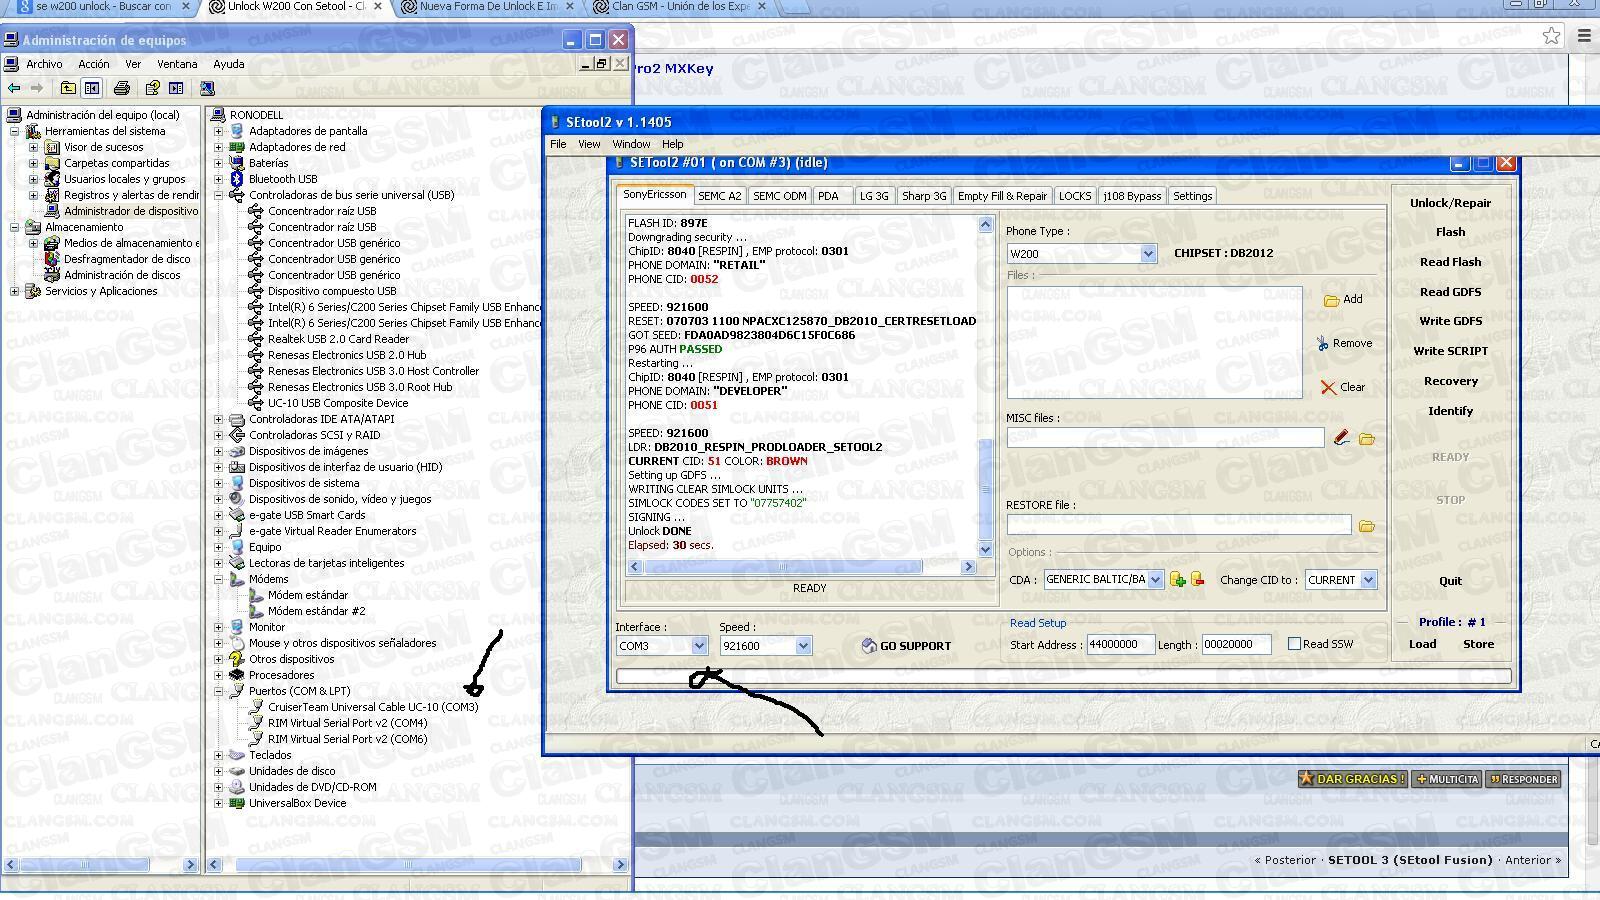
Task: Click the Quit button
Action: click(1450, 581)
